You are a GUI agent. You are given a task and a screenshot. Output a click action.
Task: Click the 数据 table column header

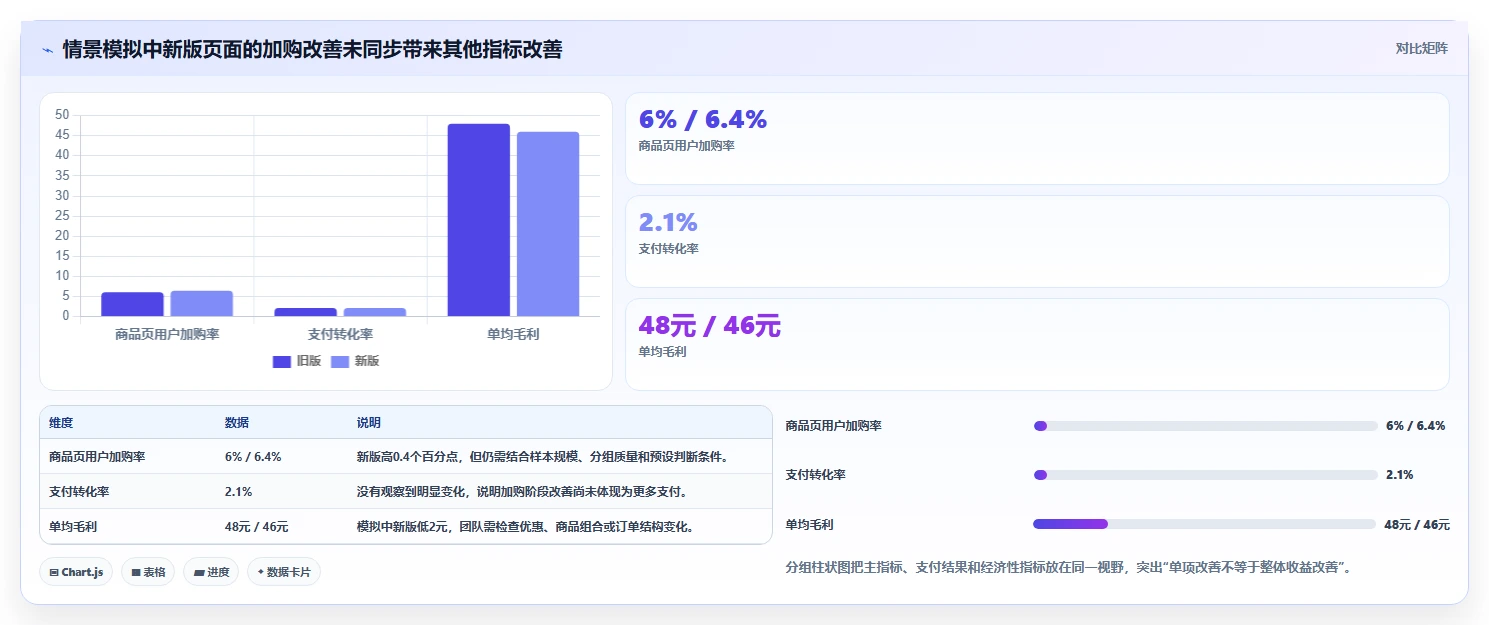pyautogui.click(x=237, y=423)
